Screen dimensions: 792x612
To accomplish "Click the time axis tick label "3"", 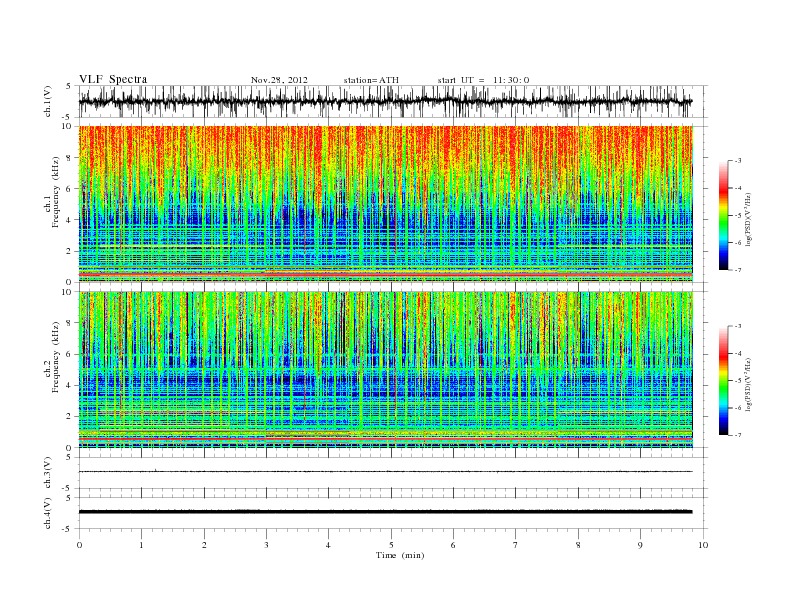I will coord(266,545).
